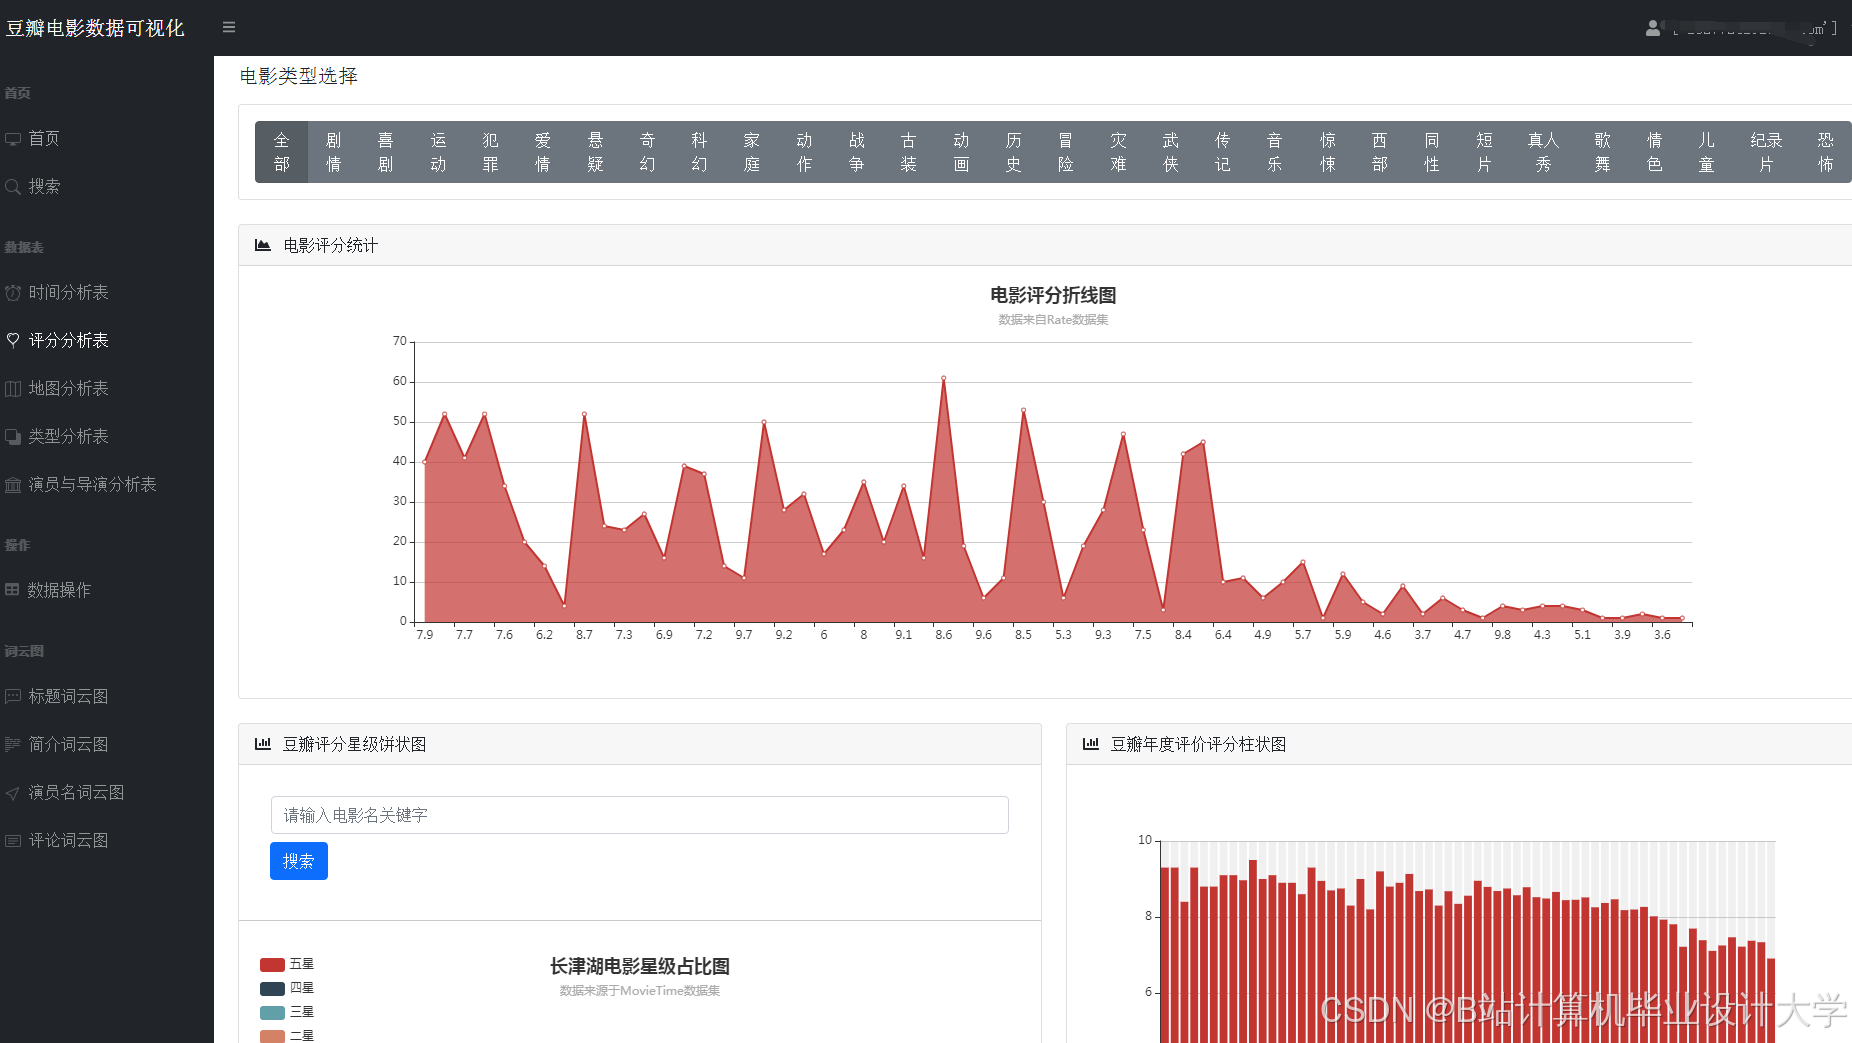Select the 西部 movie type
Viewport: 1852px width, 1043px height.
[x=1380, y=152]
